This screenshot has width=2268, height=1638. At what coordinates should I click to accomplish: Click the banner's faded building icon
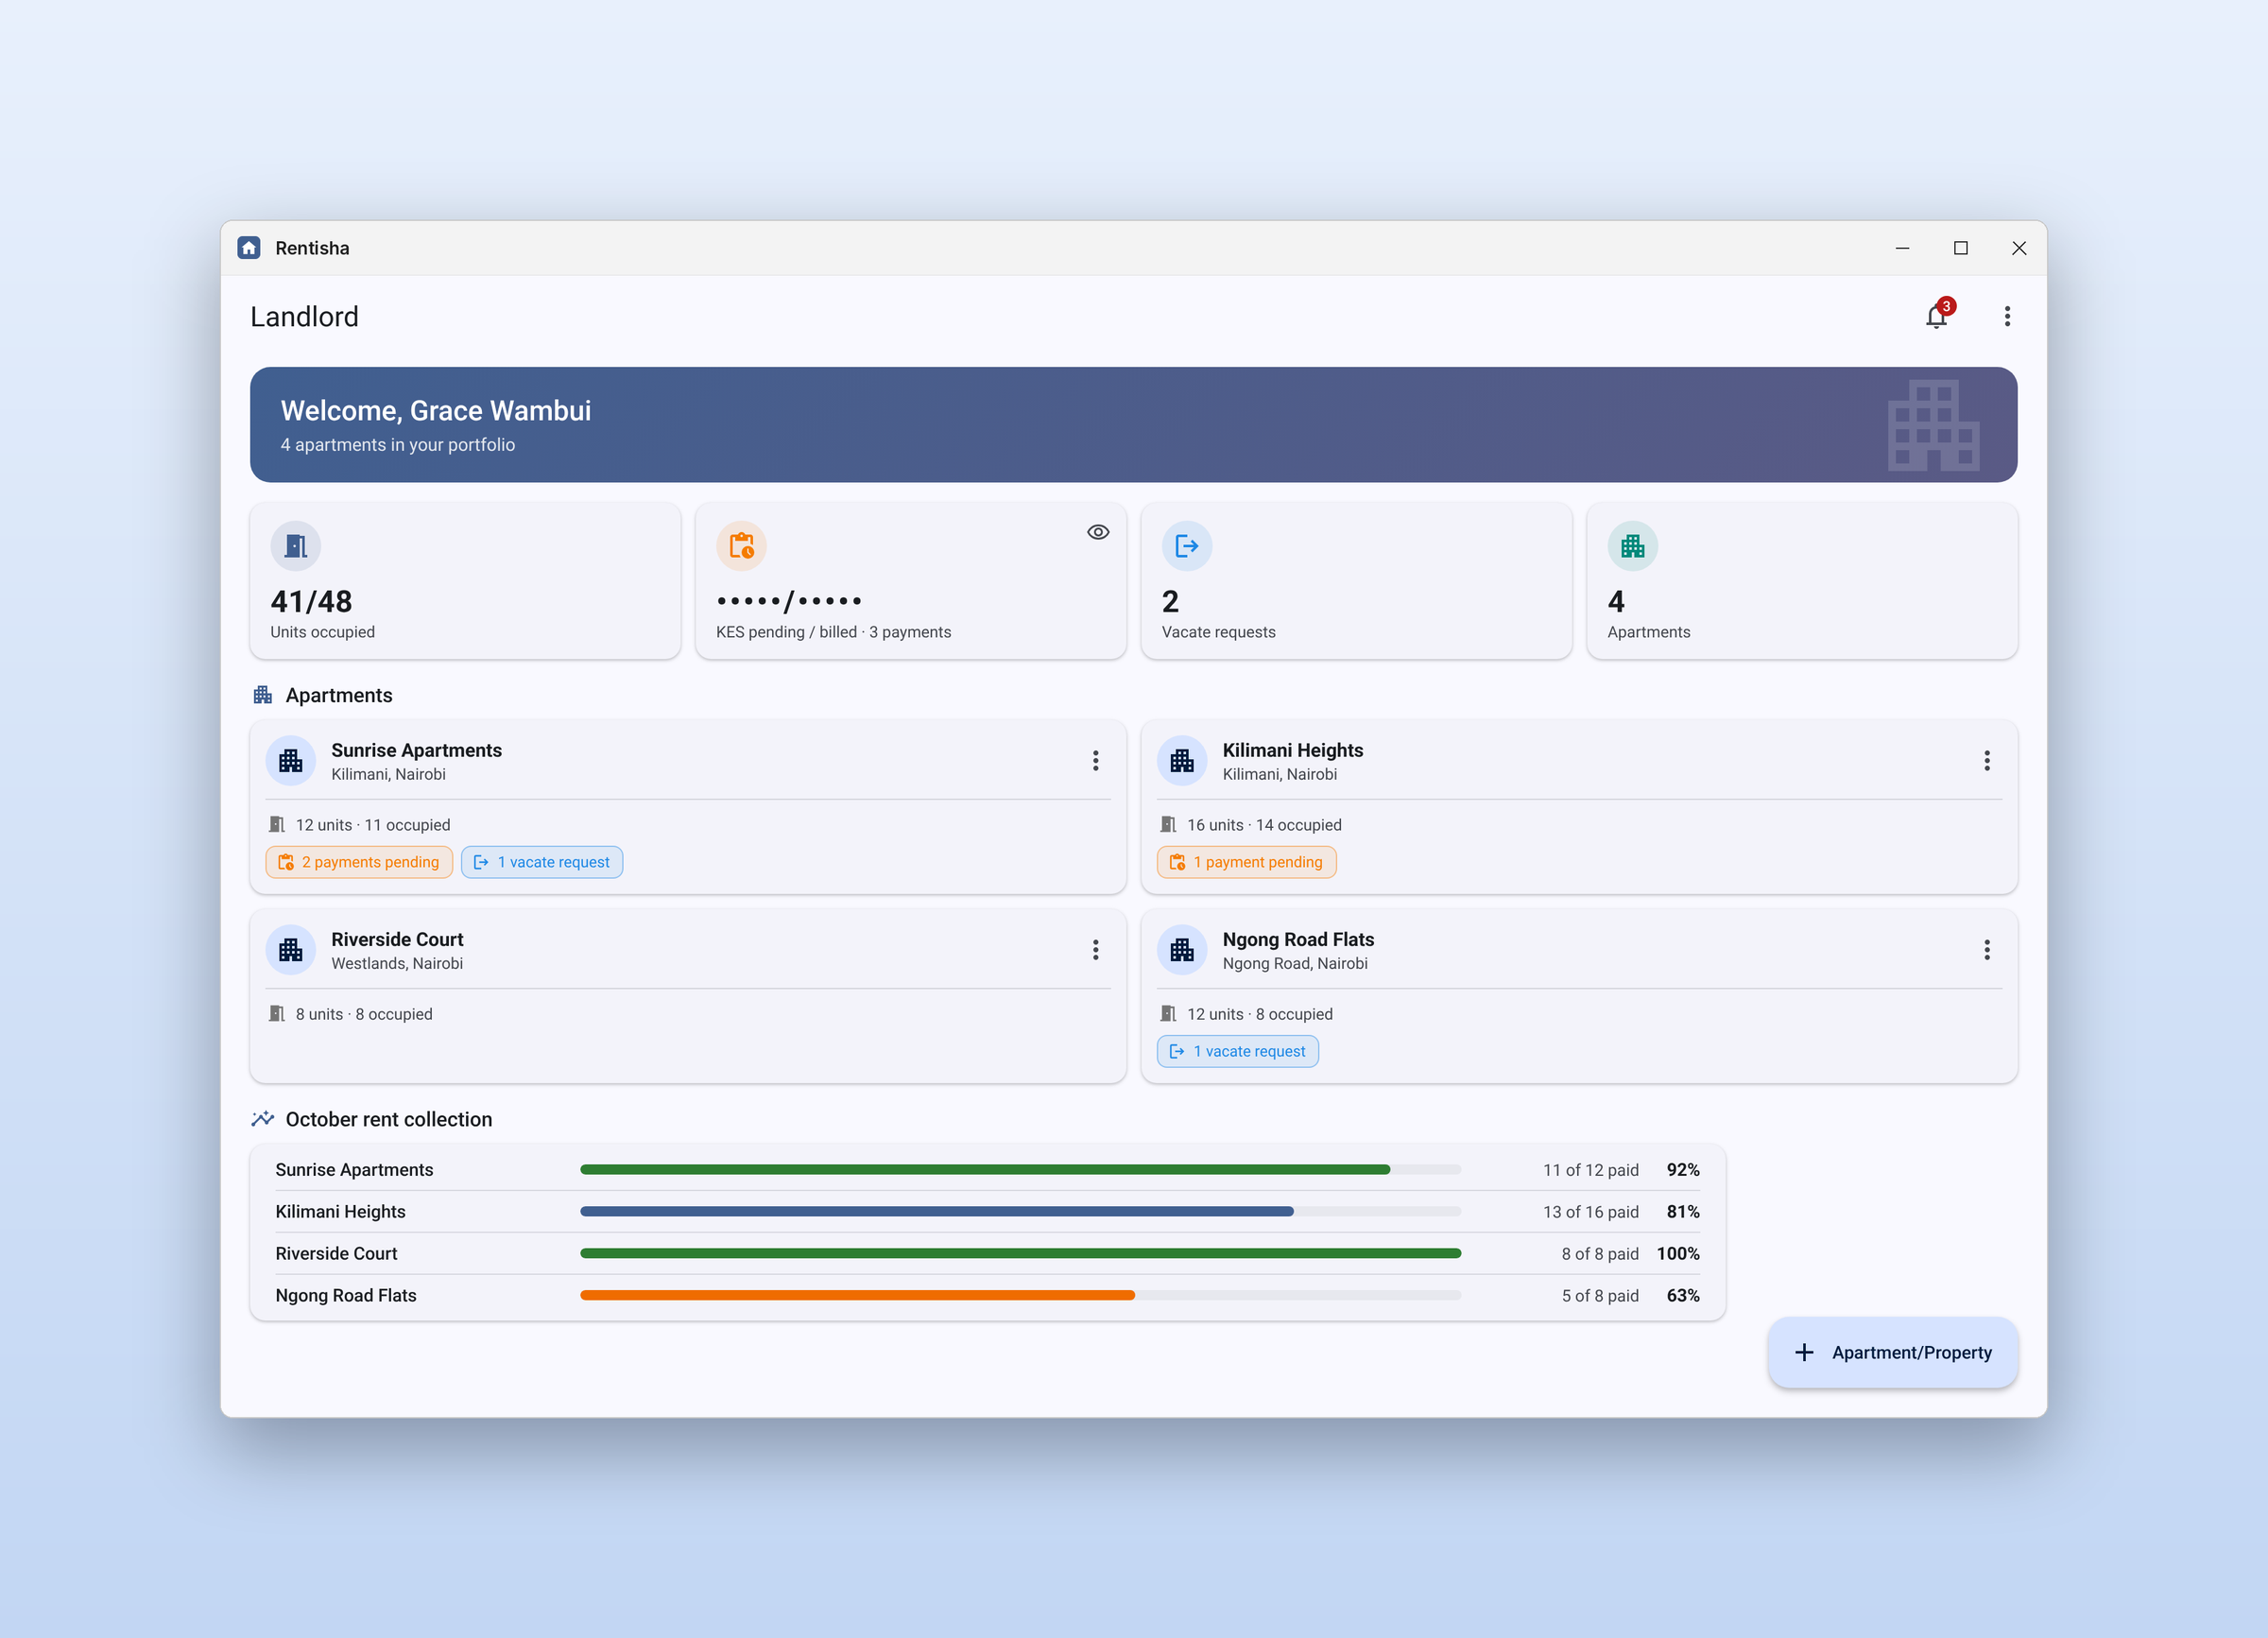tap(1933, 425)
